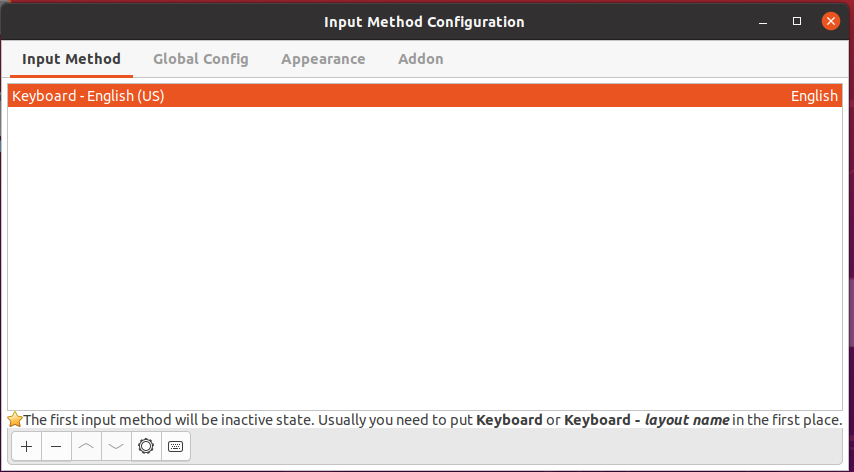This screenshot has height=472, width=854.
Task: Add a new input method with plus button
Action: pyautogui.click(x=26, y=446)
